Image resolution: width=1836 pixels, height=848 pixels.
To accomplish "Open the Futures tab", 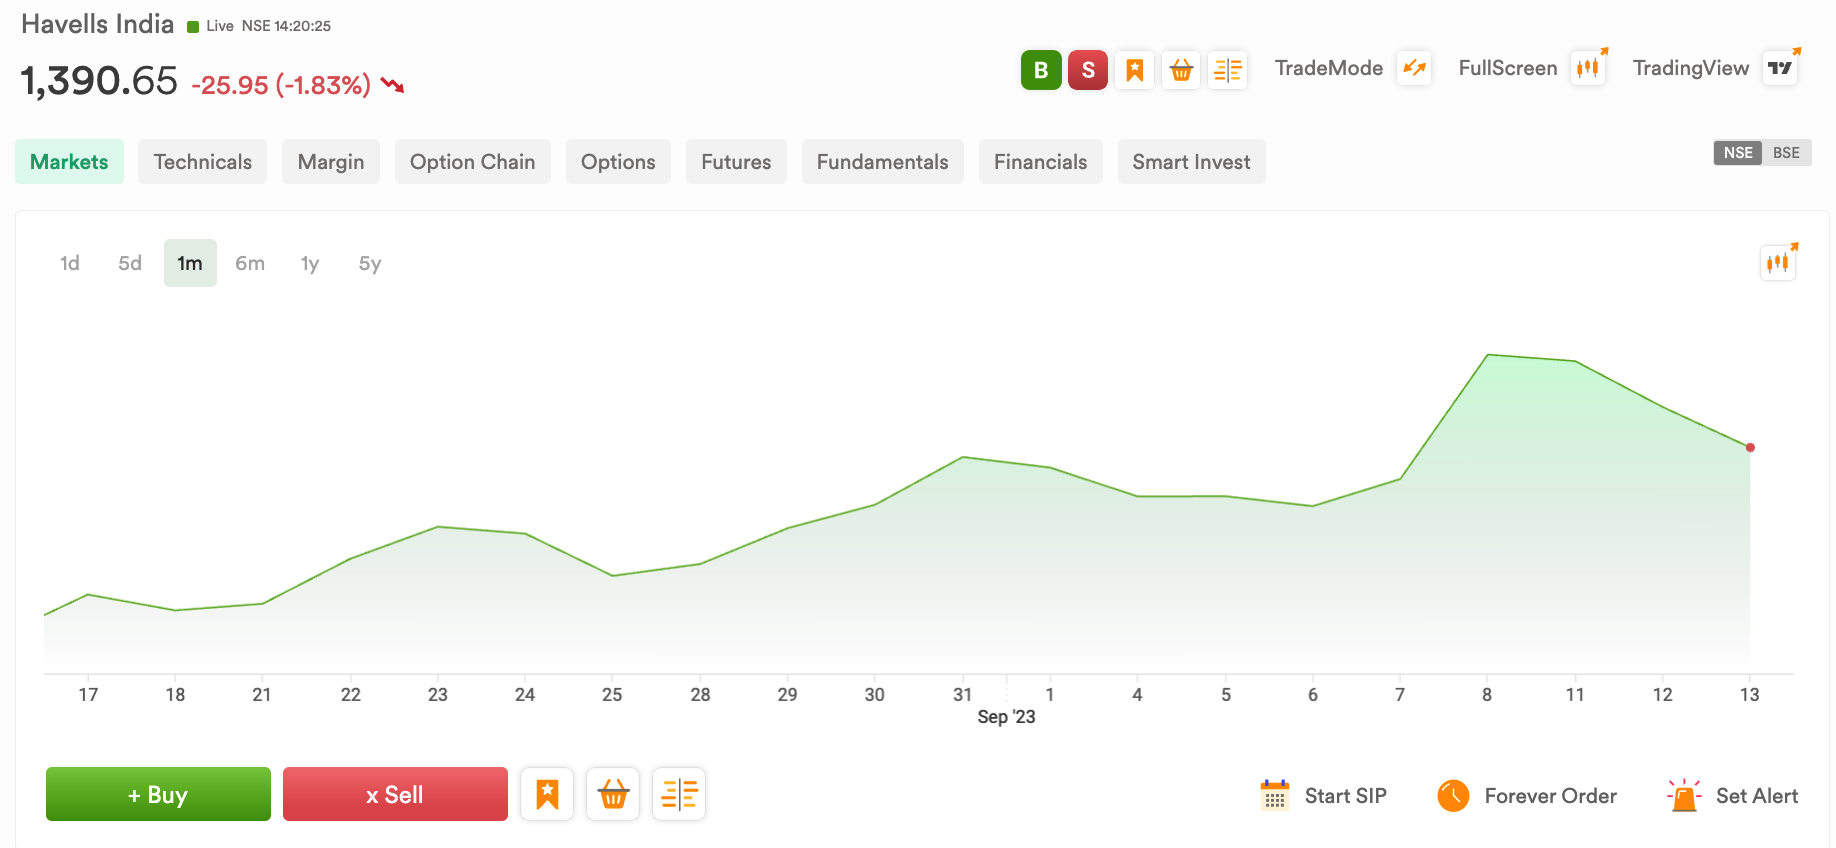I will click(x=736, y=162).
